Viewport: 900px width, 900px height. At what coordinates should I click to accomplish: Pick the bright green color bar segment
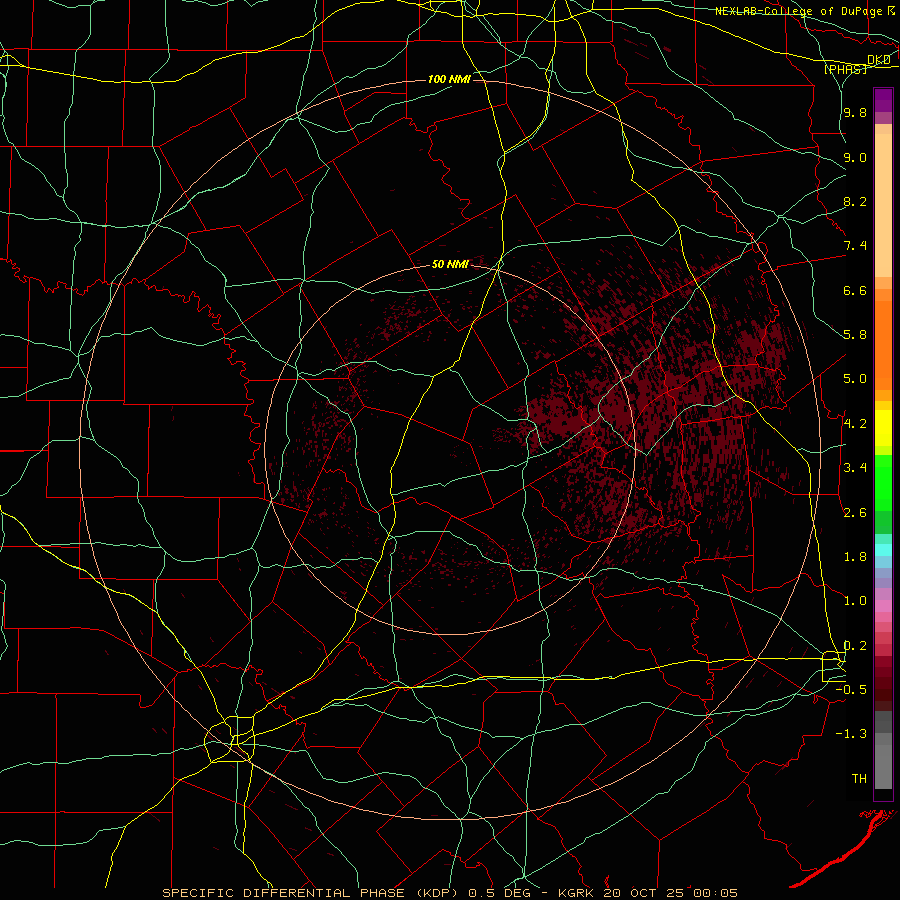pyautogui.click(x=883, y=482)
